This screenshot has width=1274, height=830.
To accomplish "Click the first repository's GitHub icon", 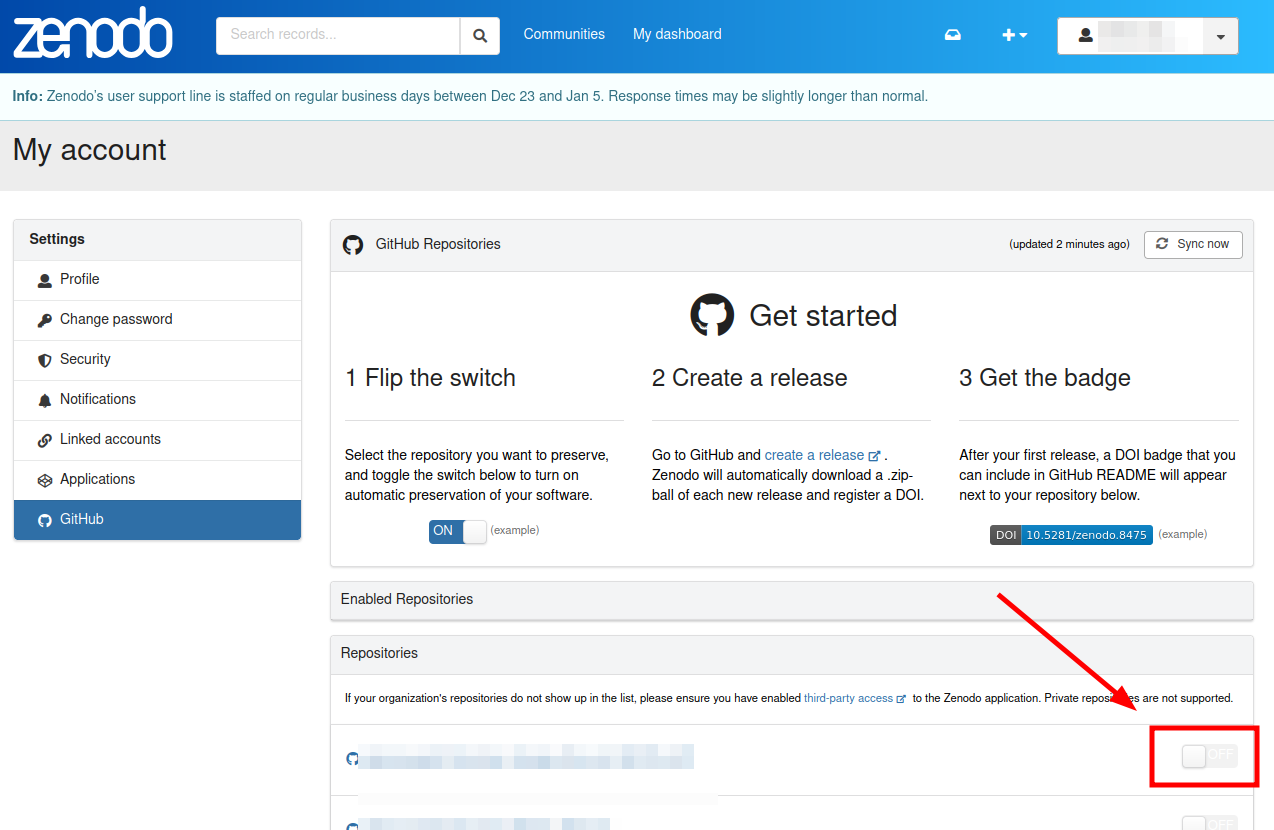I will click(352, 759).
